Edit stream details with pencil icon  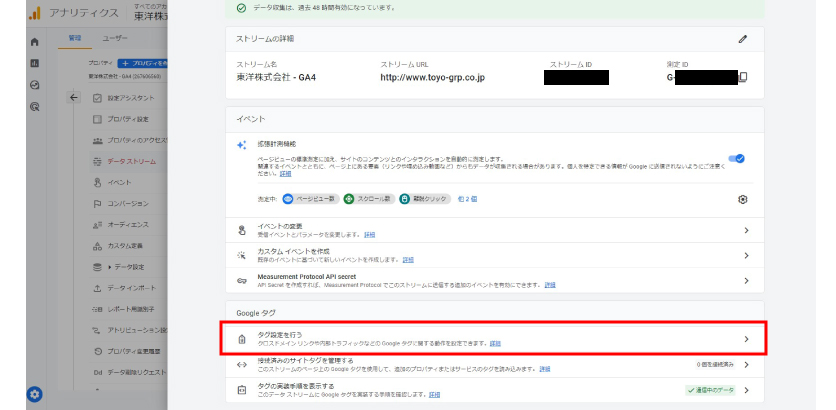pyautogui.click(x=743, y=39)
